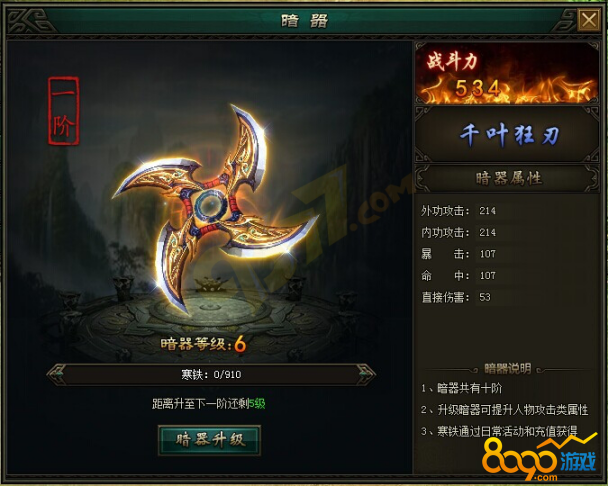This screenshot has height=486, width=608.
Task: Click the 暗器 title bar text
Action: click(304, 20)
